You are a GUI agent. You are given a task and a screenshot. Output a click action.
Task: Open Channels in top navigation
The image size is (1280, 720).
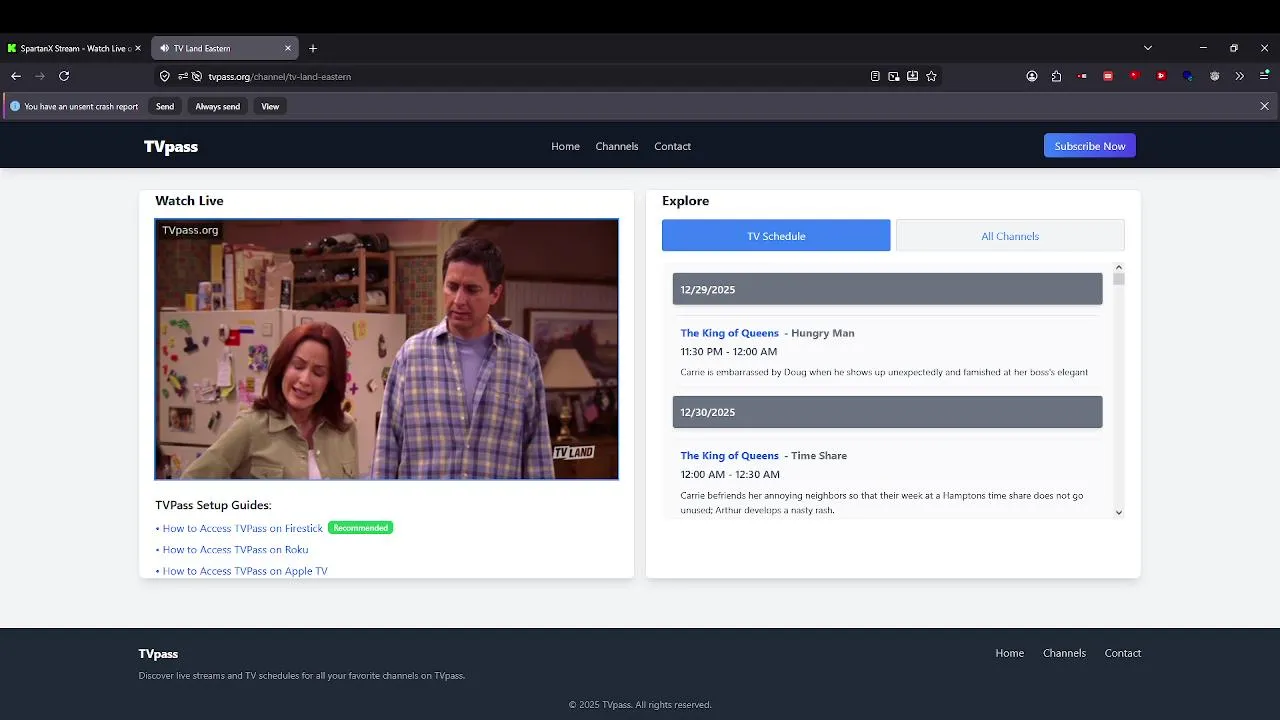617,146
